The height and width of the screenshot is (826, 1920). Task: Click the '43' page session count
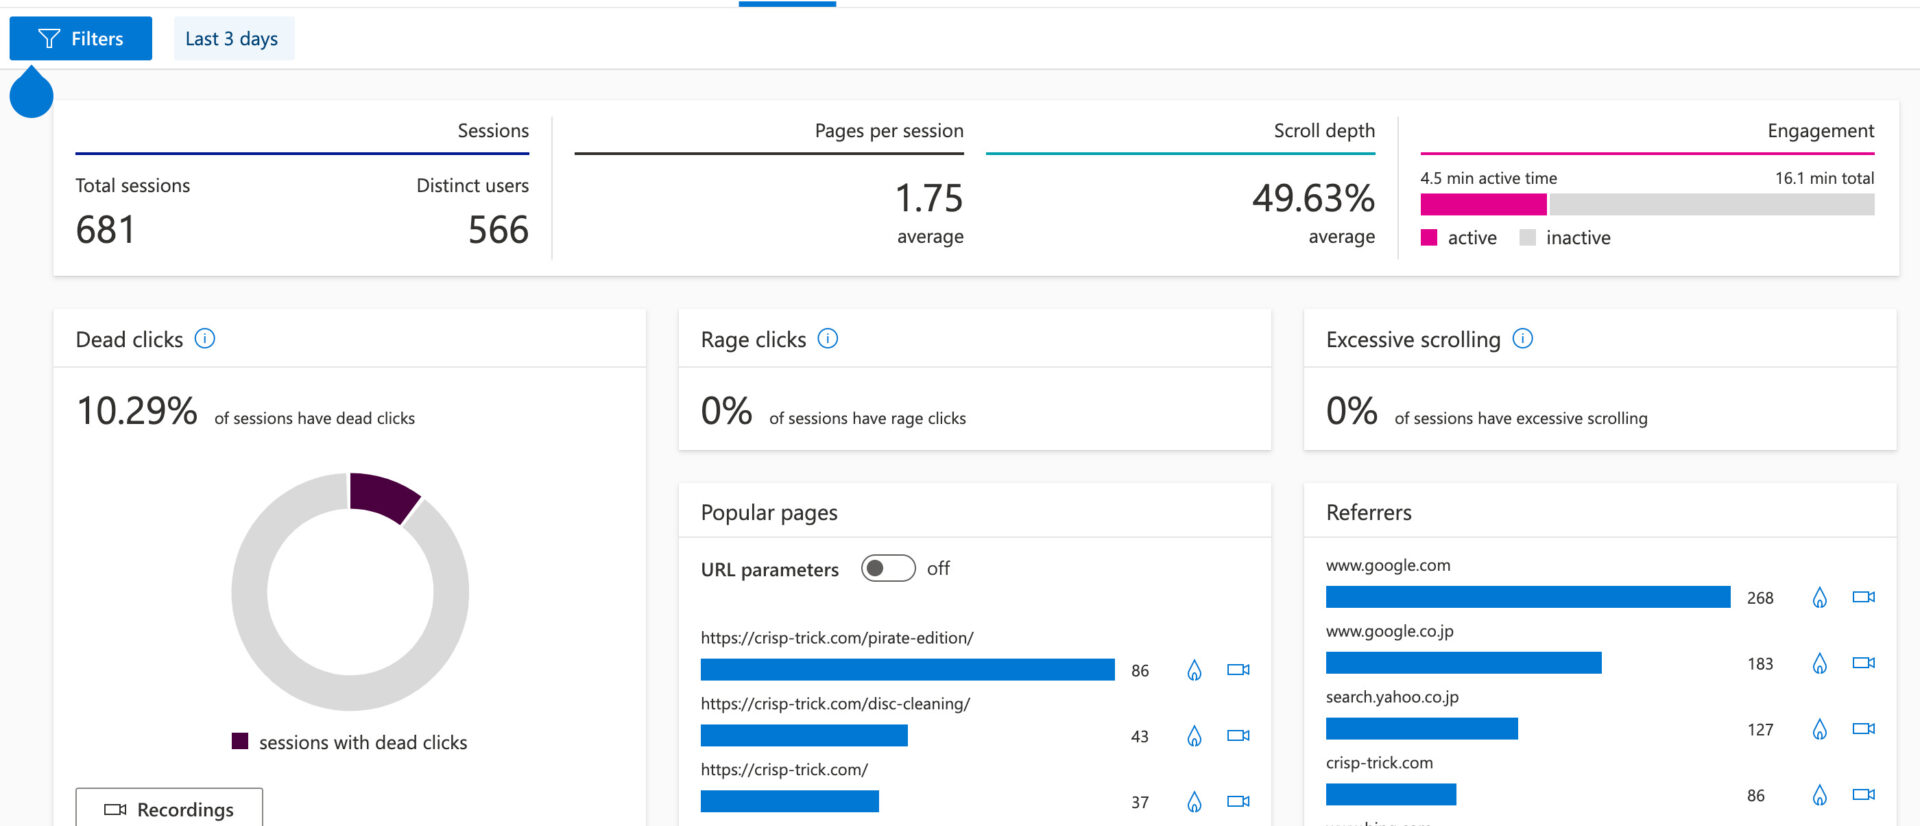click(x=1140, y=737)
